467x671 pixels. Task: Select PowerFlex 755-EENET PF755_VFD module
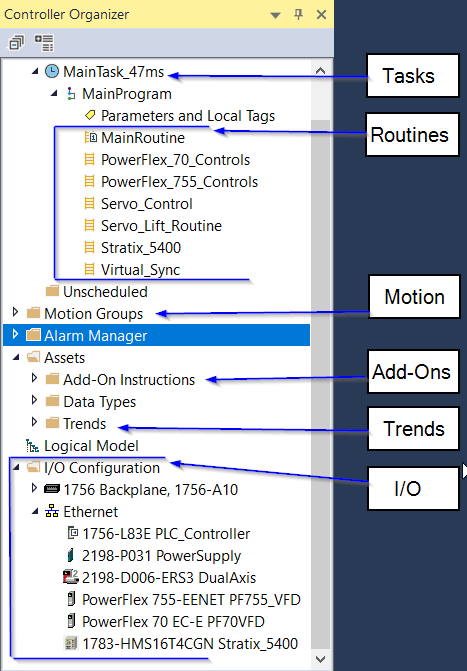[x=191, y=600]
